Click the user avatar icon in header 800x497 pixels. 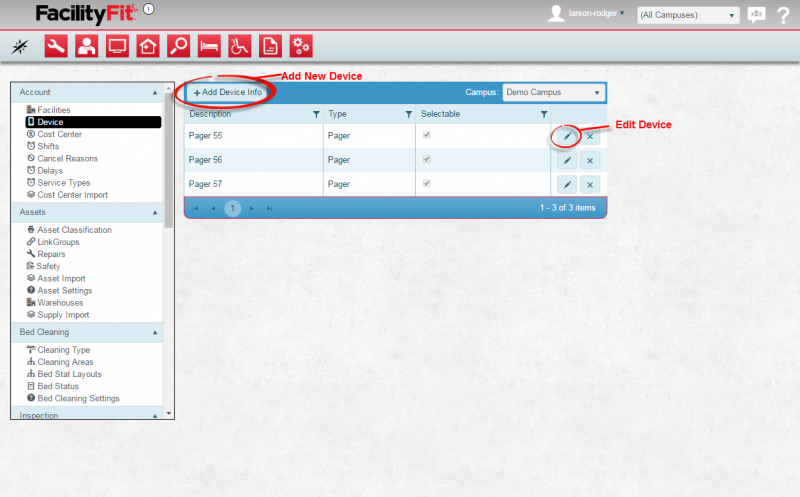[556, 14]
